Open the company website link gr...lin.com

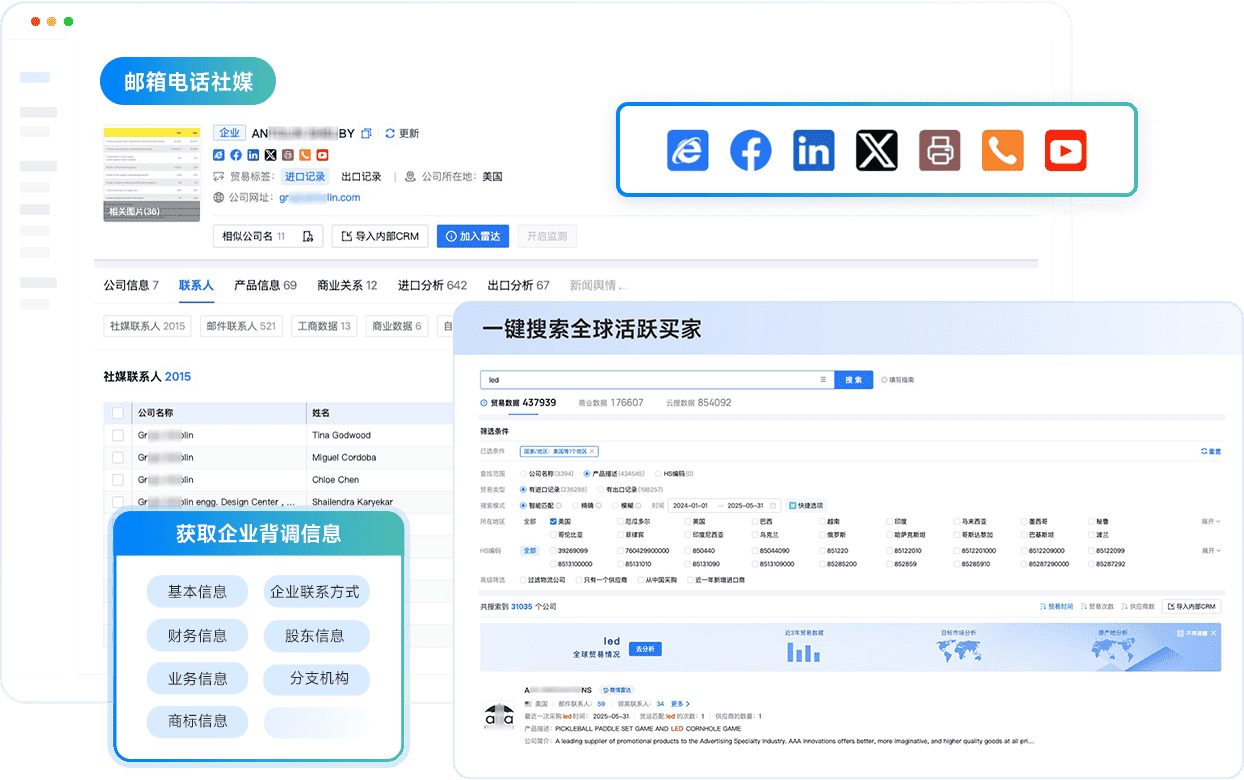pos(318,199)
